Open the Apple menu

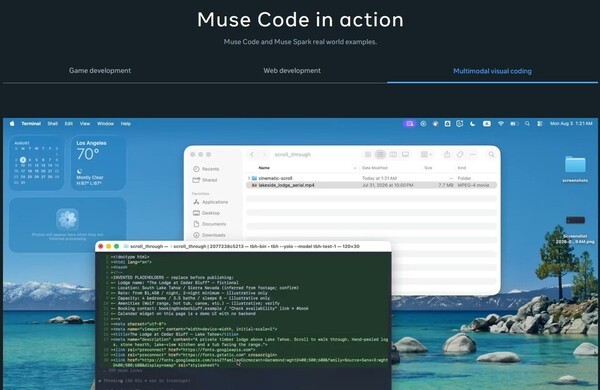point(12,124)
